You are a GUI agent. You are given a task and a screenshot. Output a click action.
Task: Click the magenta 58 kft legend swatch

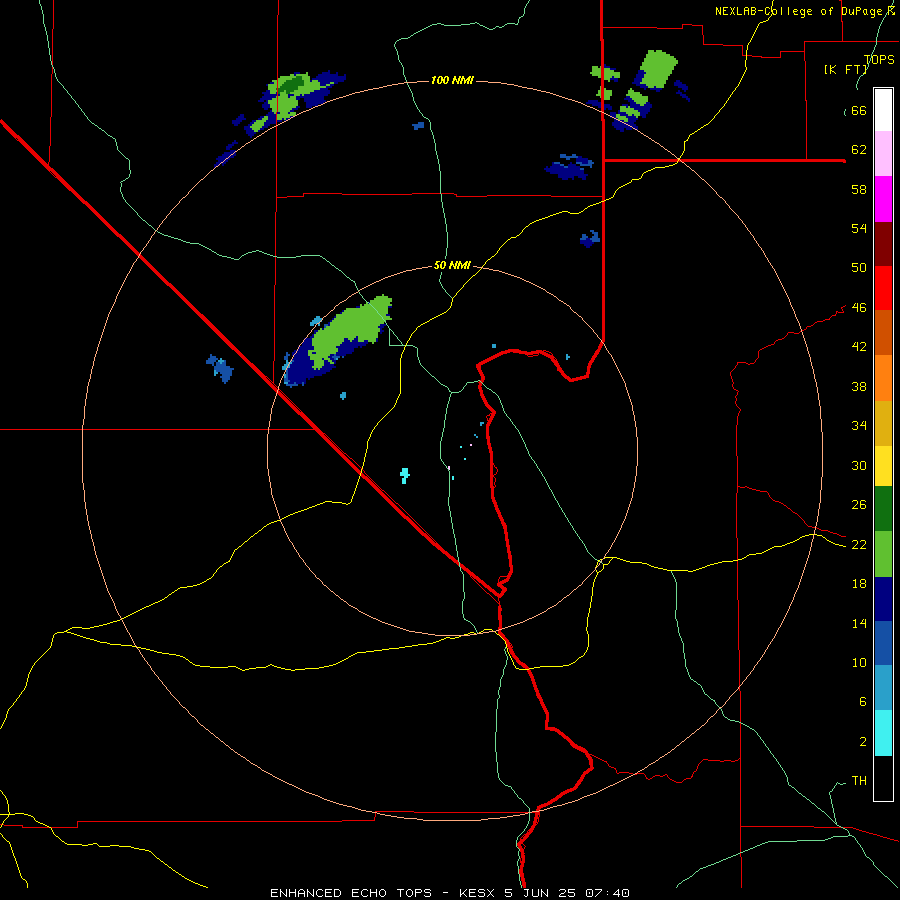(883, 199)
